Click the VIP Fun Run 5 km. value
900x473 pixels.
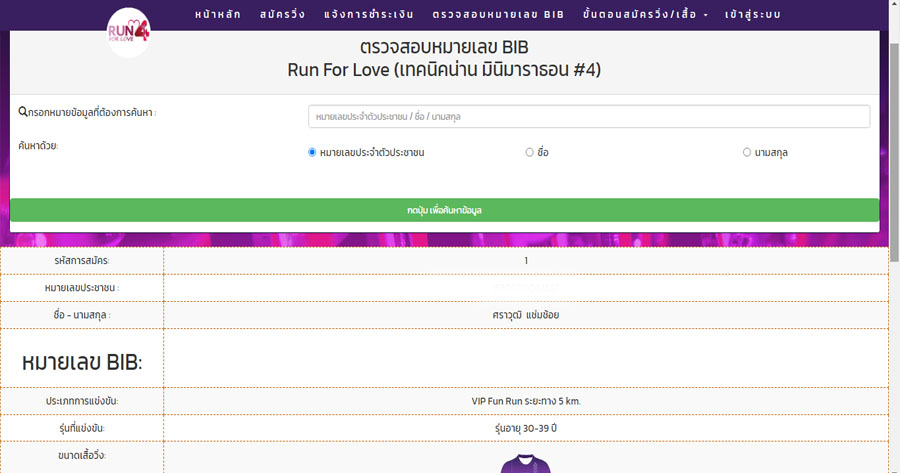coord(526,401)
